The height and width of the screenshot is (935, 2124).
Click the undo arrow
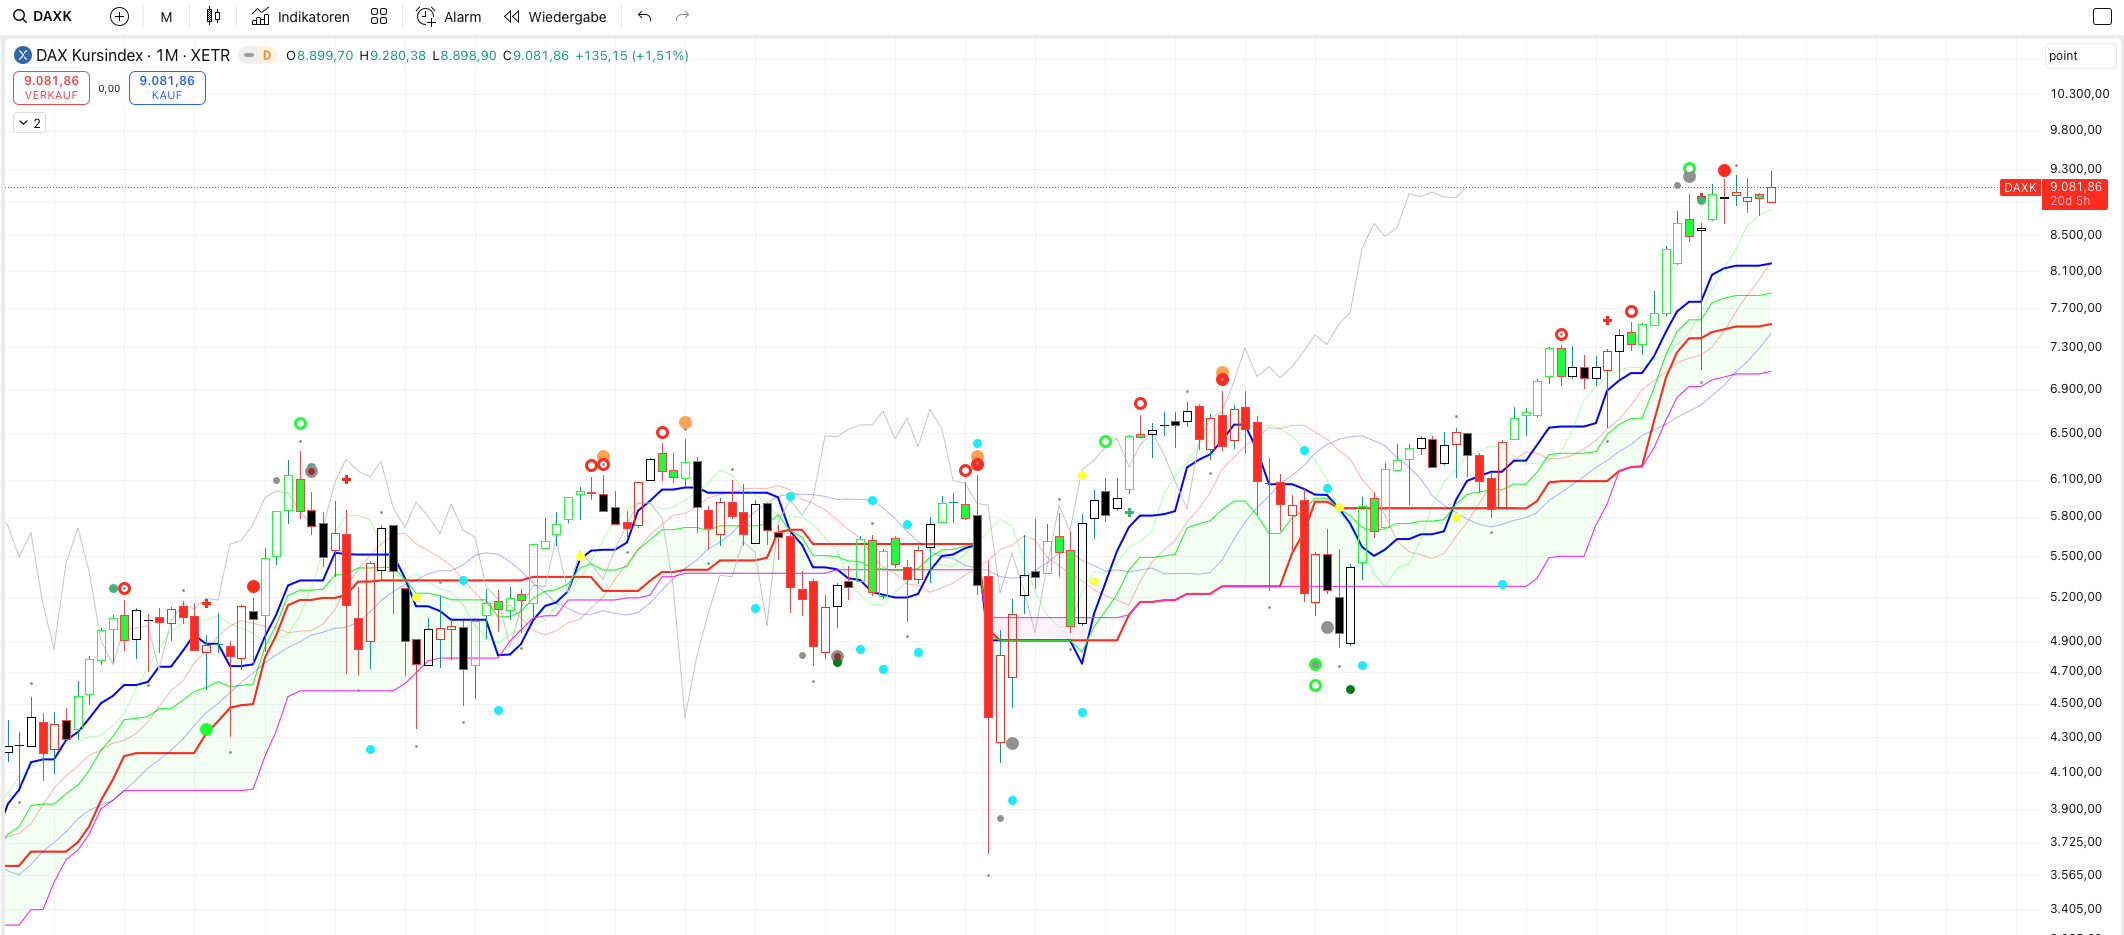click(645, 17)
